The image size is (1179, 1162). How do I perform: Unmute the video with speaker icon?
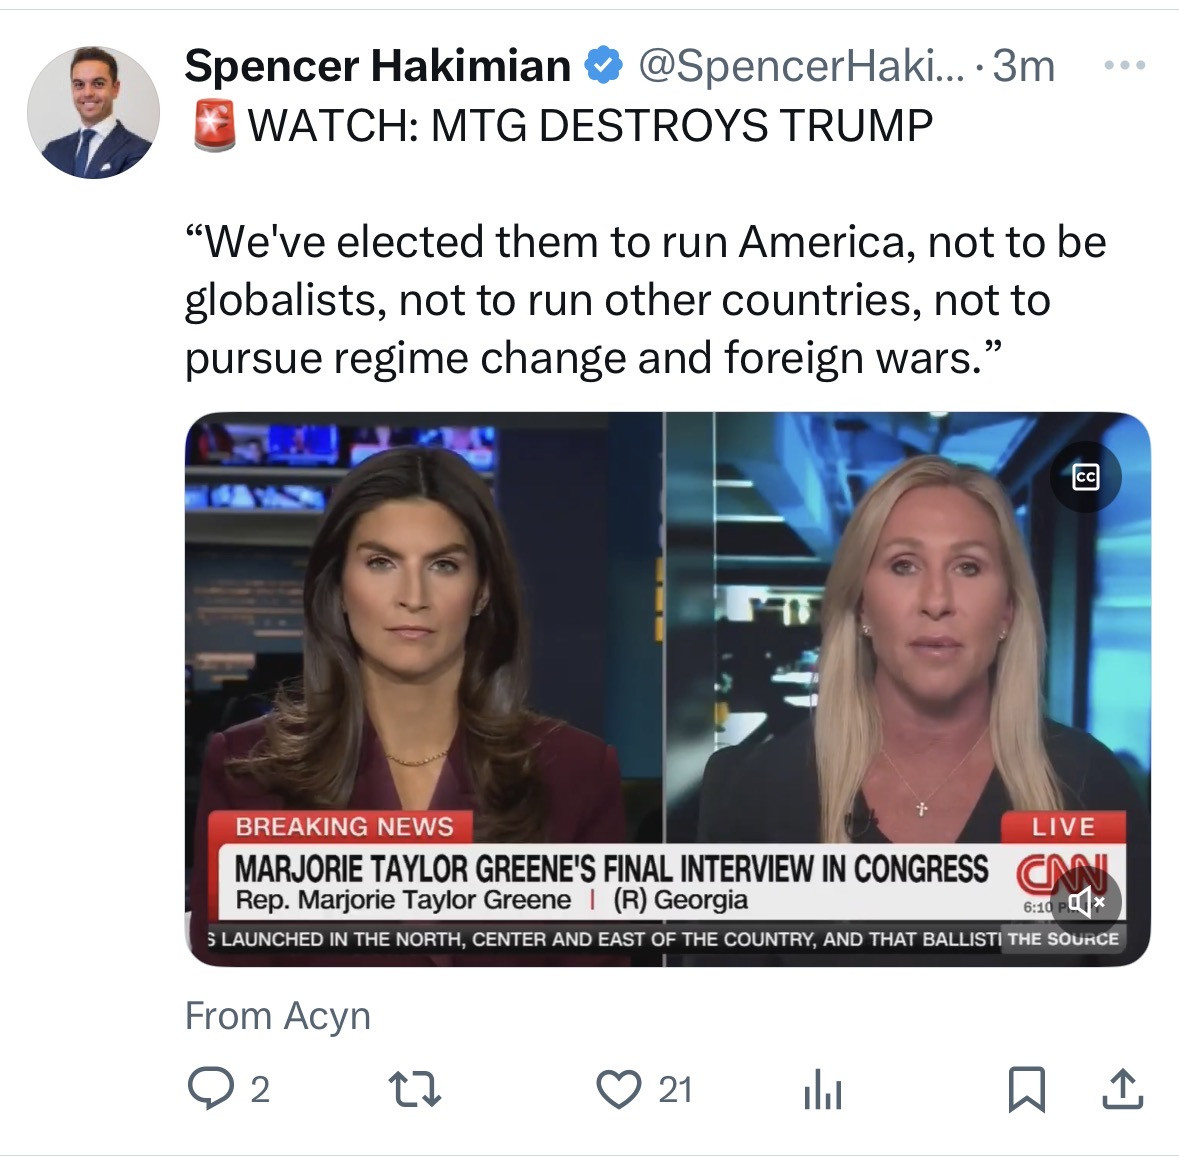tap(1086, 901)
